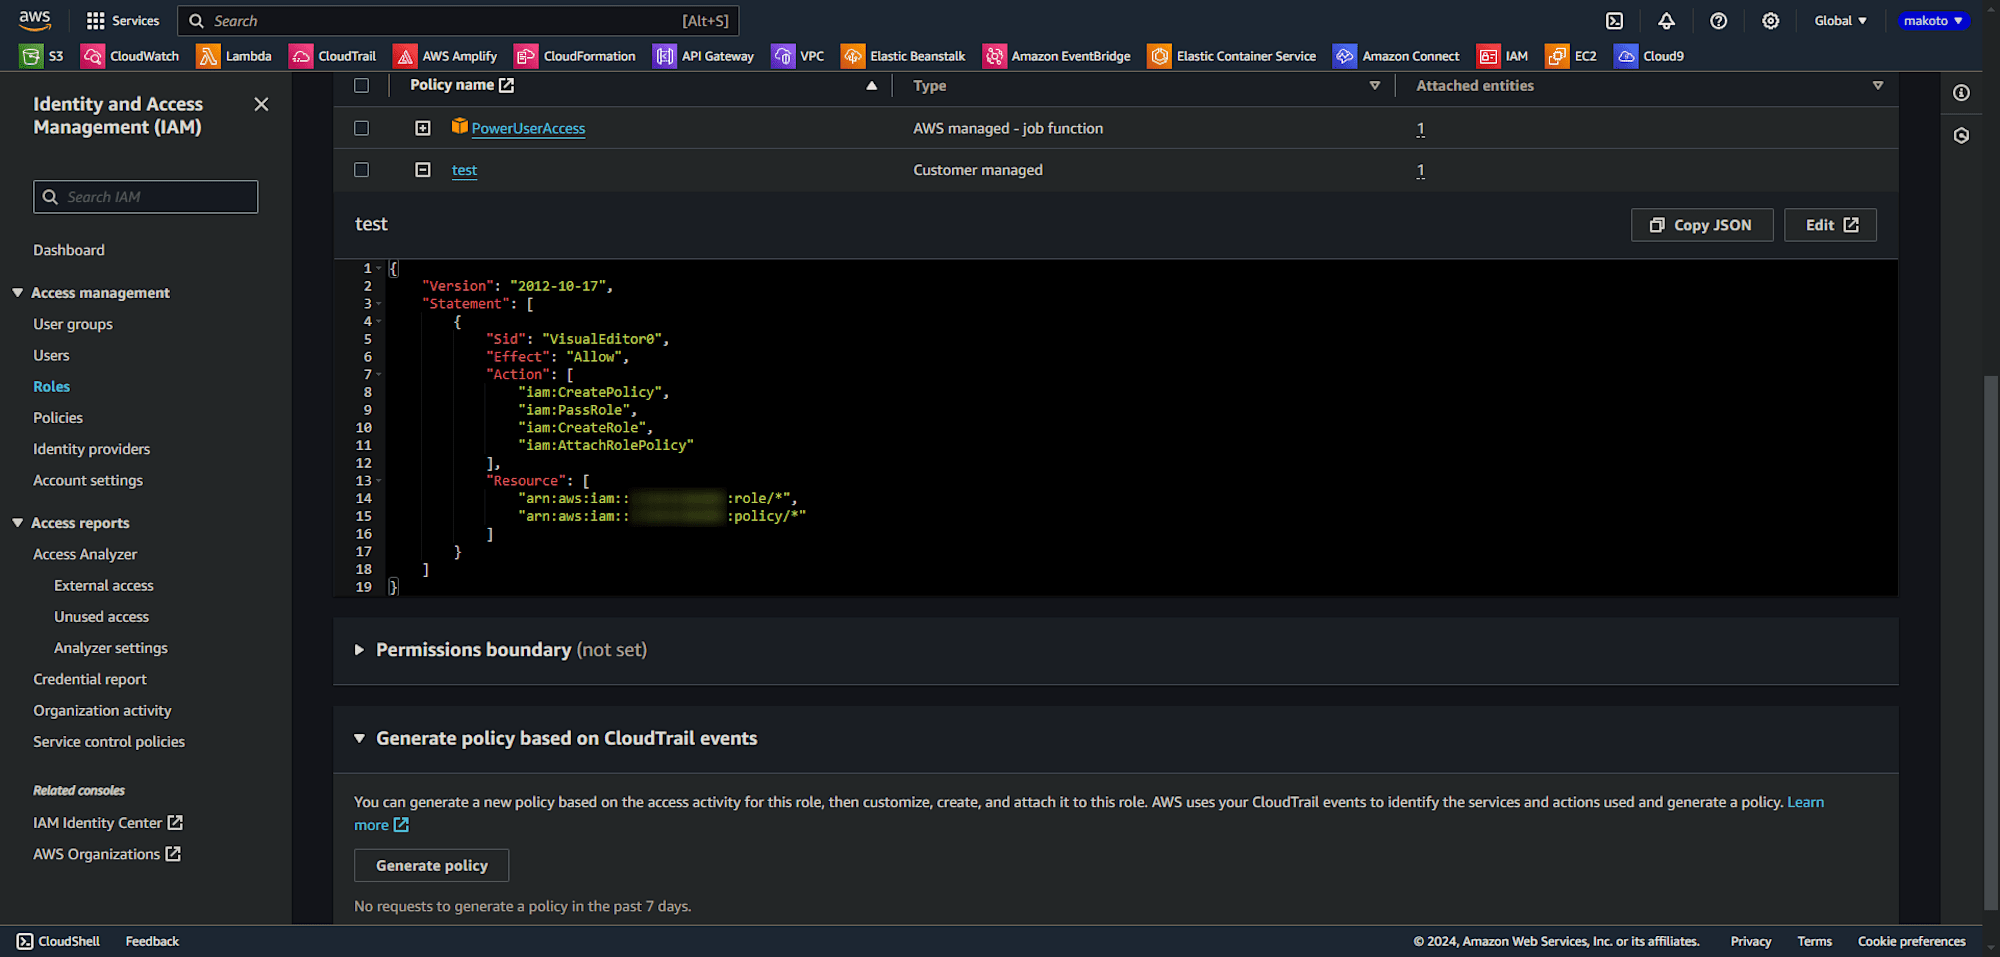Sort by the Attached entities column arrow
This screenshot has width=2000, height=957.
1878,86
